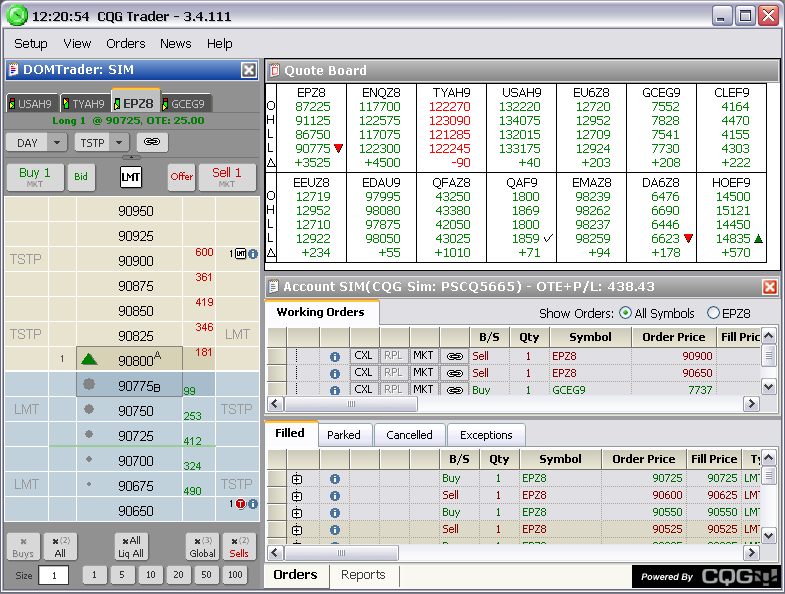Image resolution: width=785 pixels, height=594 pixels.
Task: Click info icon on Sell EPZ8 90900 working order
Action: click(335, 357)
